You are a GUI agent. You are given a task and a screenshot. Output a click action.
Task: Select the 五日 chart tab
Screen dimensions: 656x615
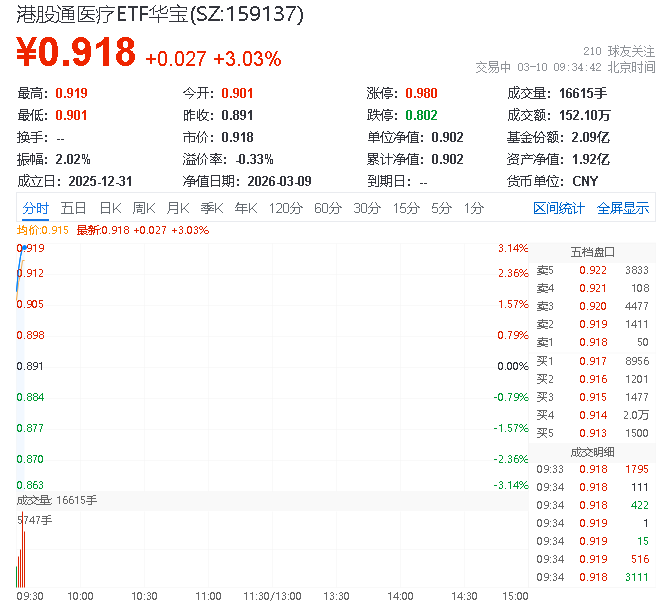(x=73, y=208)
